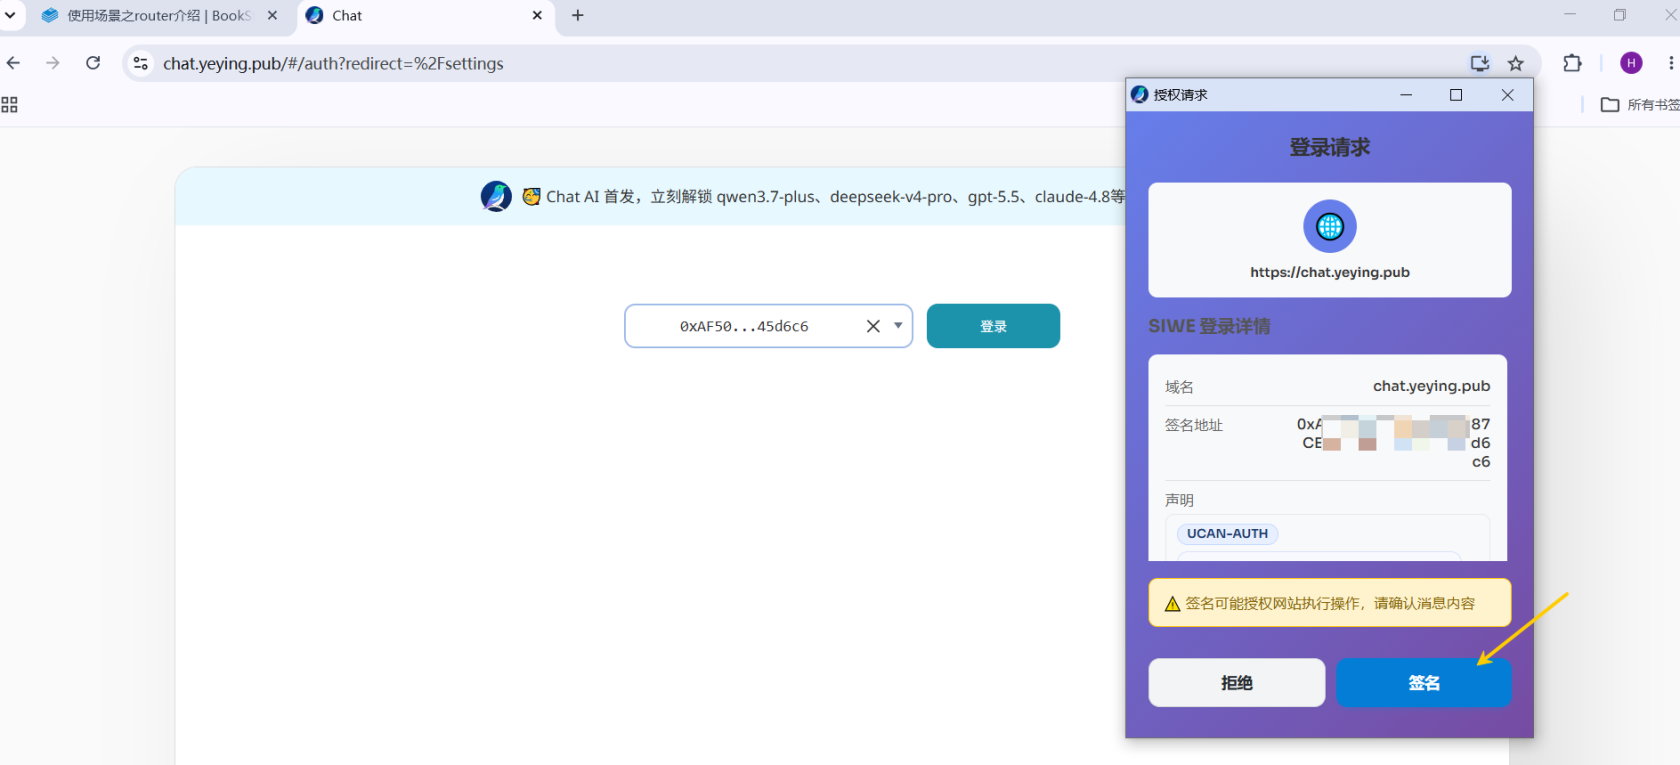This screenshot has width=1680, height=765.
Task: Click the teal 登录 login button
Action: [x=993, y=326]
